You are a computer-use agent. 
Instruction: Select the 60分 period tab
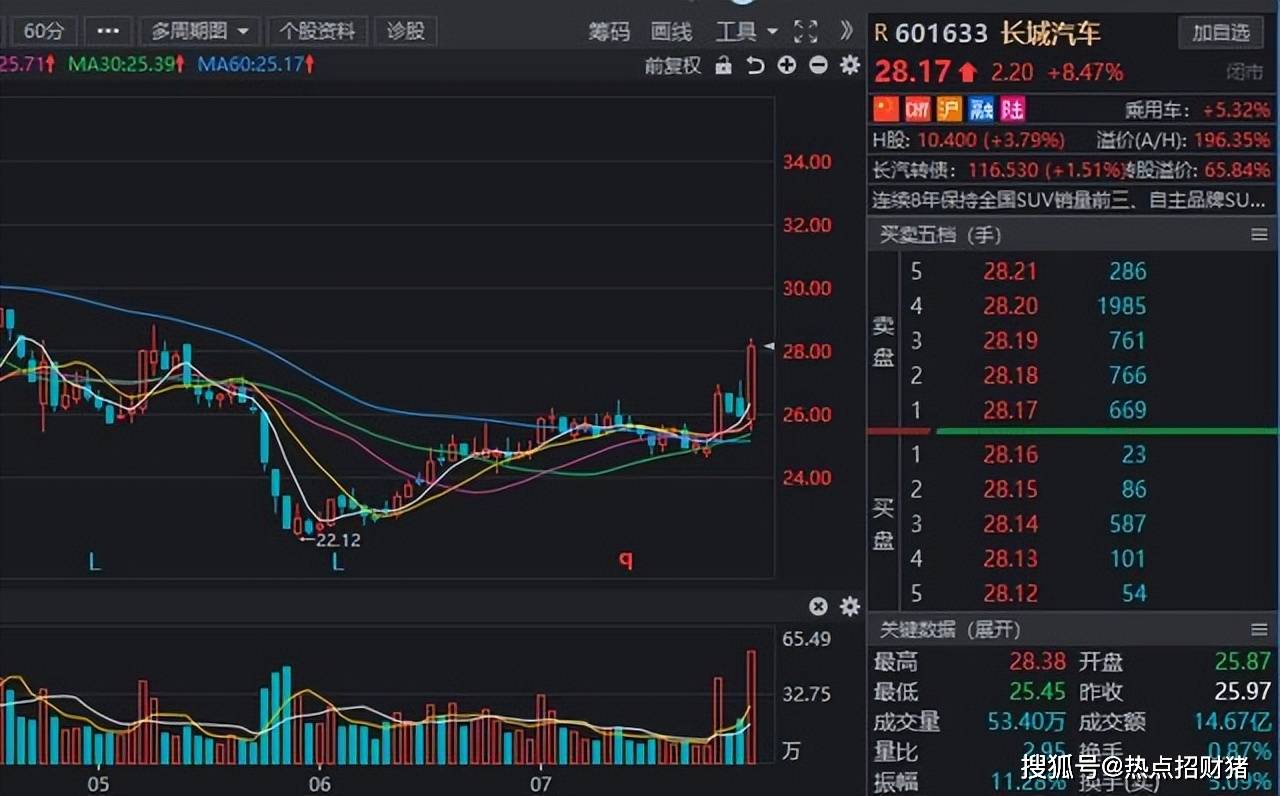(x=43, y=31)
